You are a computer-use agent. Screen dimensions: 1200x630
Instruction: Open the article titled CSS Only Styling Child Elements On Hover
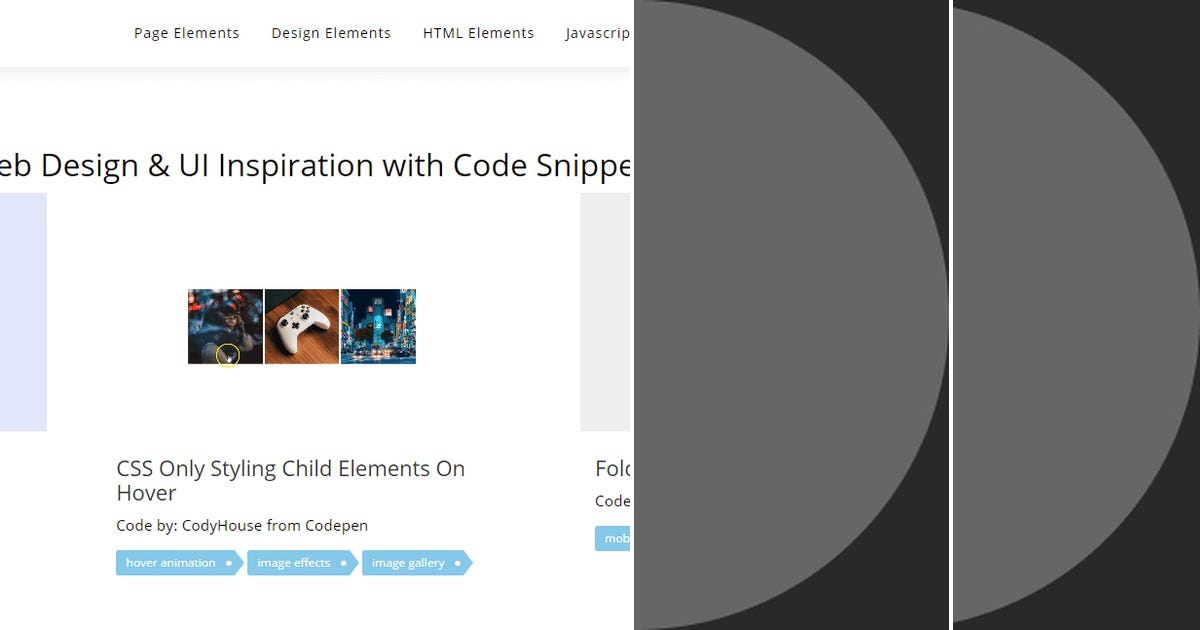[x=290, y=468]
